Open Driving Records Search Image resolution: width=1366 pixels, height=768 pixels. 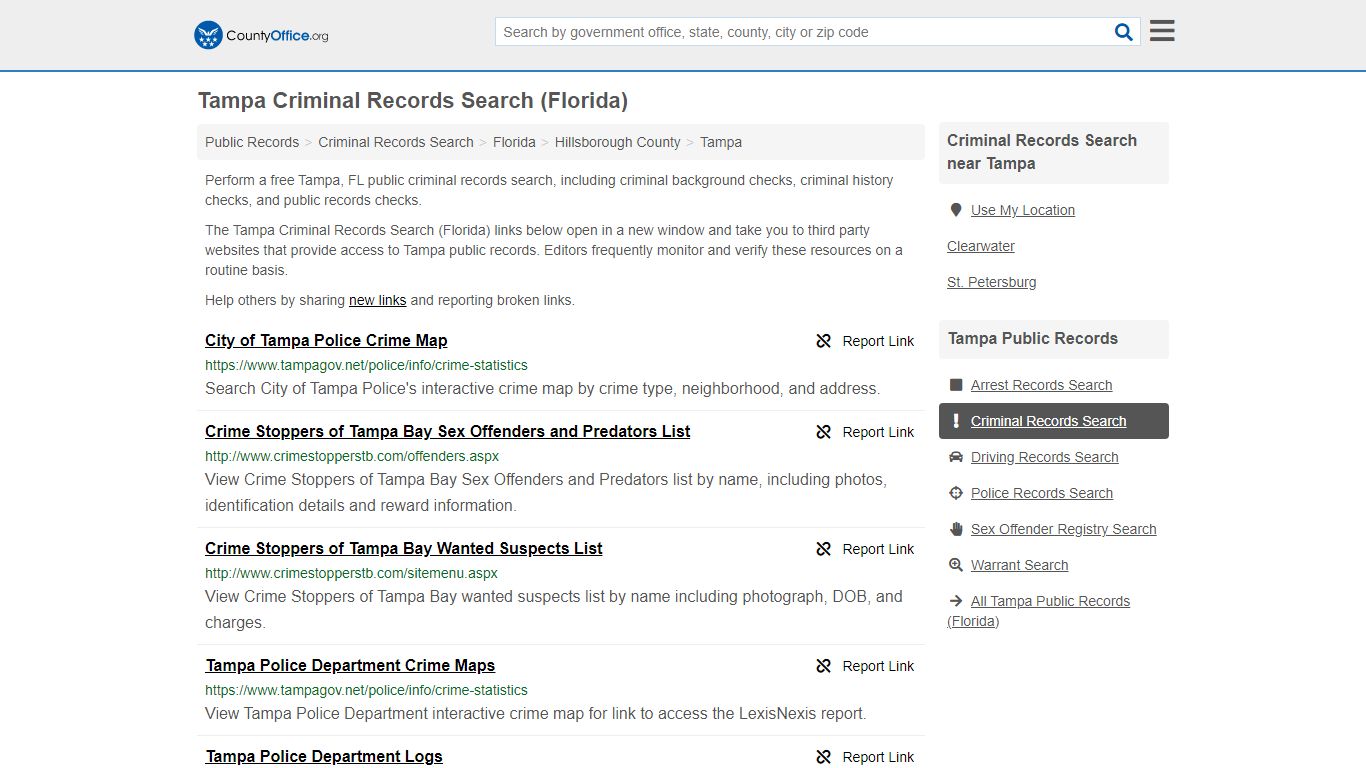point(1045,457)
